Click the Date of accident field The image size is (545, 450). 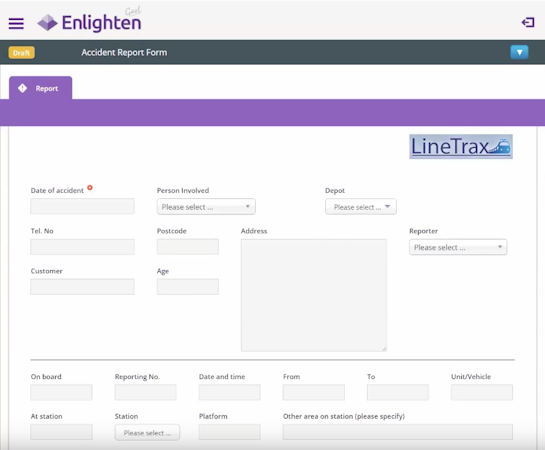point(82,206)
